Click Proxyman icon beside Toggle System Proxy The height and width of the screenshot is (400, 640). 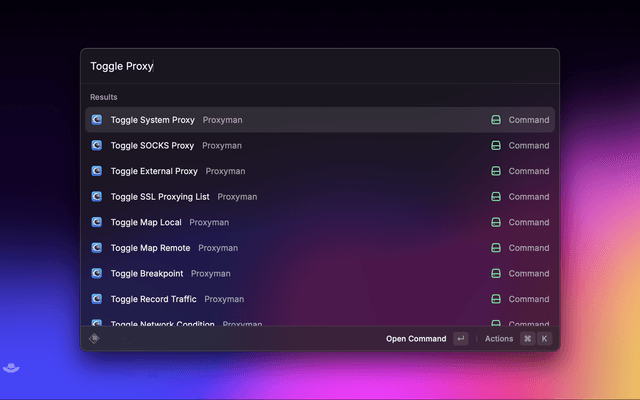pos(97,120)
